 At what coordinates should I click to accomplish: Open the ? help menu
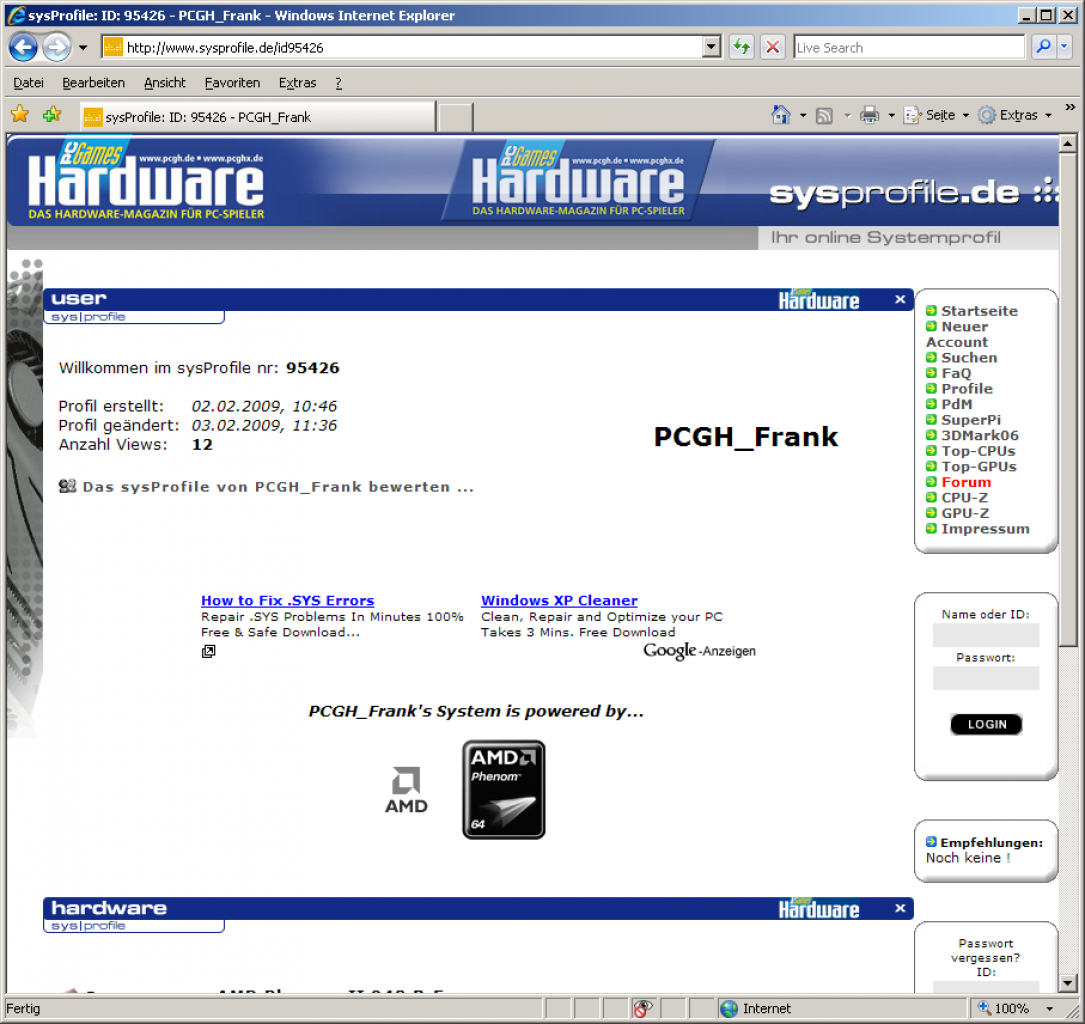(338, 83)
